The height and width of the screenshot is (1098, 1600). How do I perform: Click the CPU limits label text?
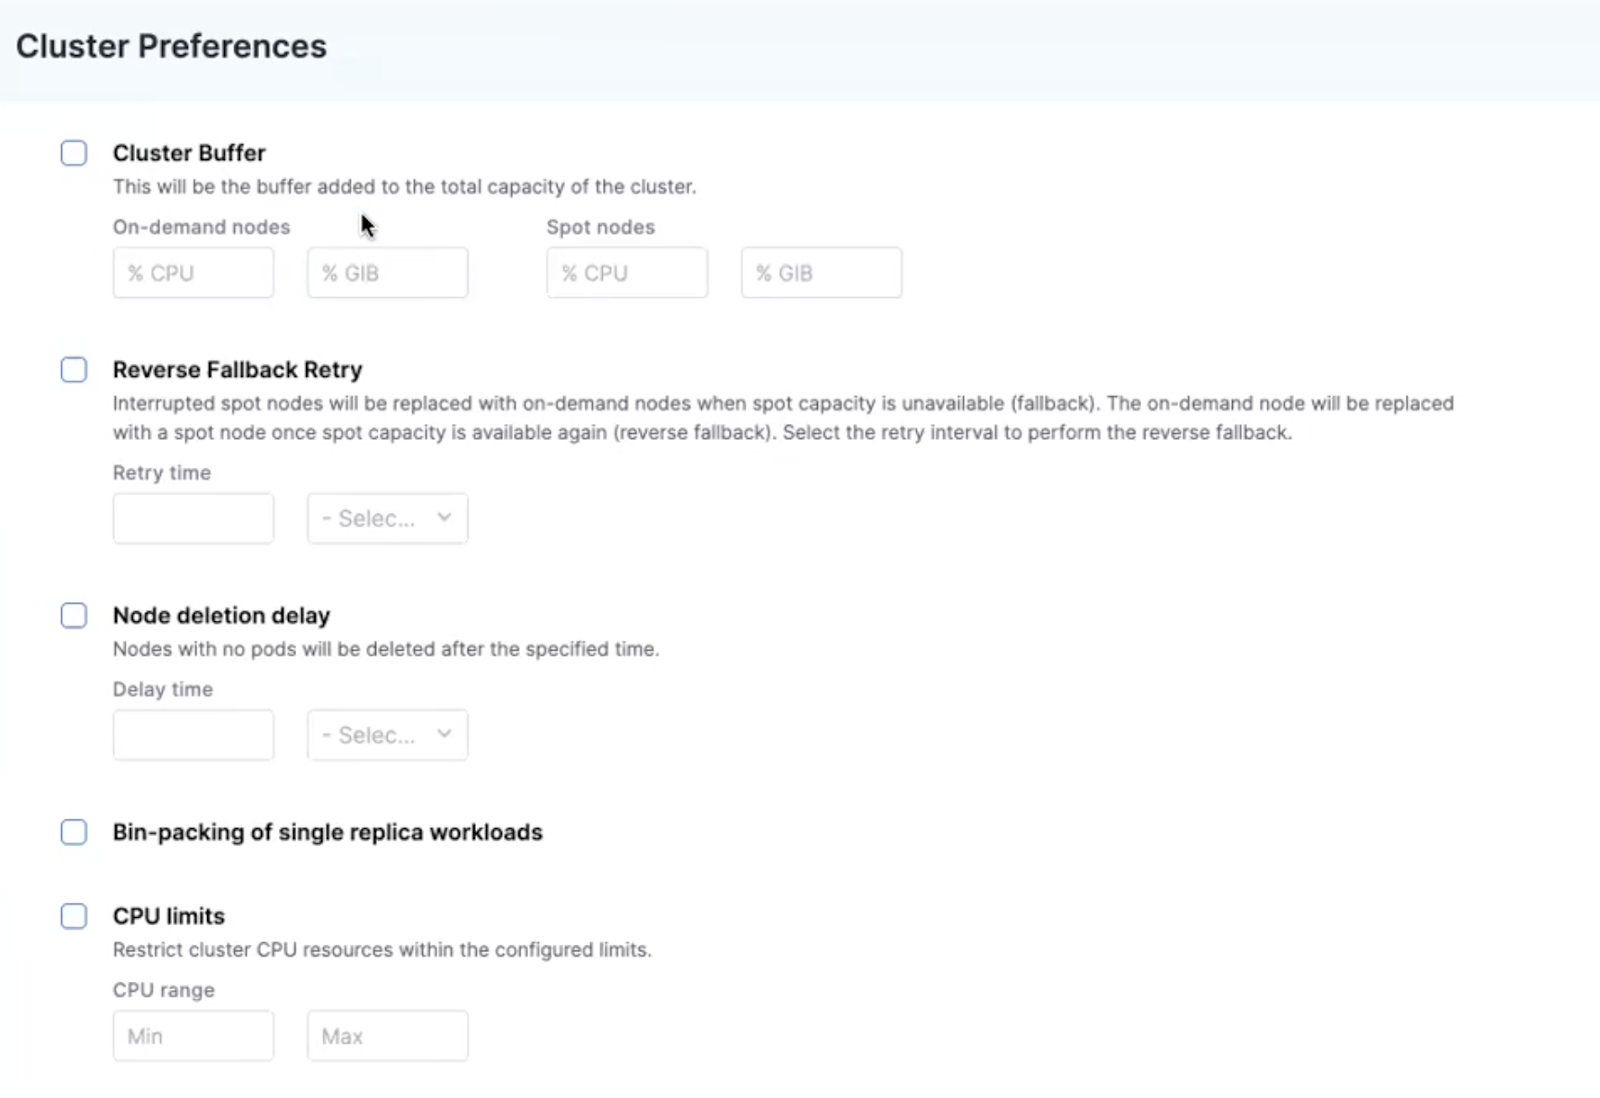click(x=169, y=916)
